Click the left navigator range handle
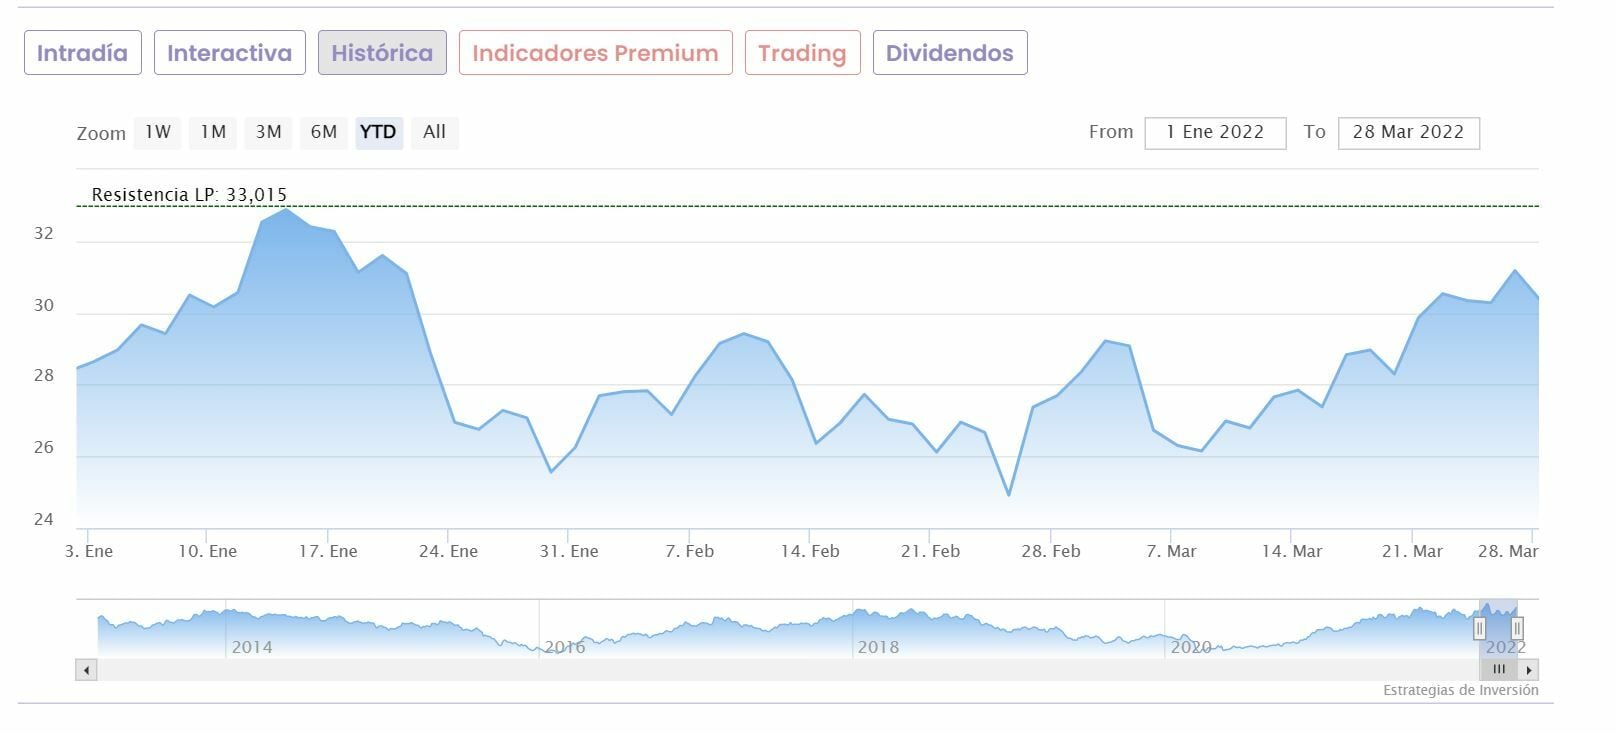Viewport: 1616px width, 734px height. tap(1479, 628)
